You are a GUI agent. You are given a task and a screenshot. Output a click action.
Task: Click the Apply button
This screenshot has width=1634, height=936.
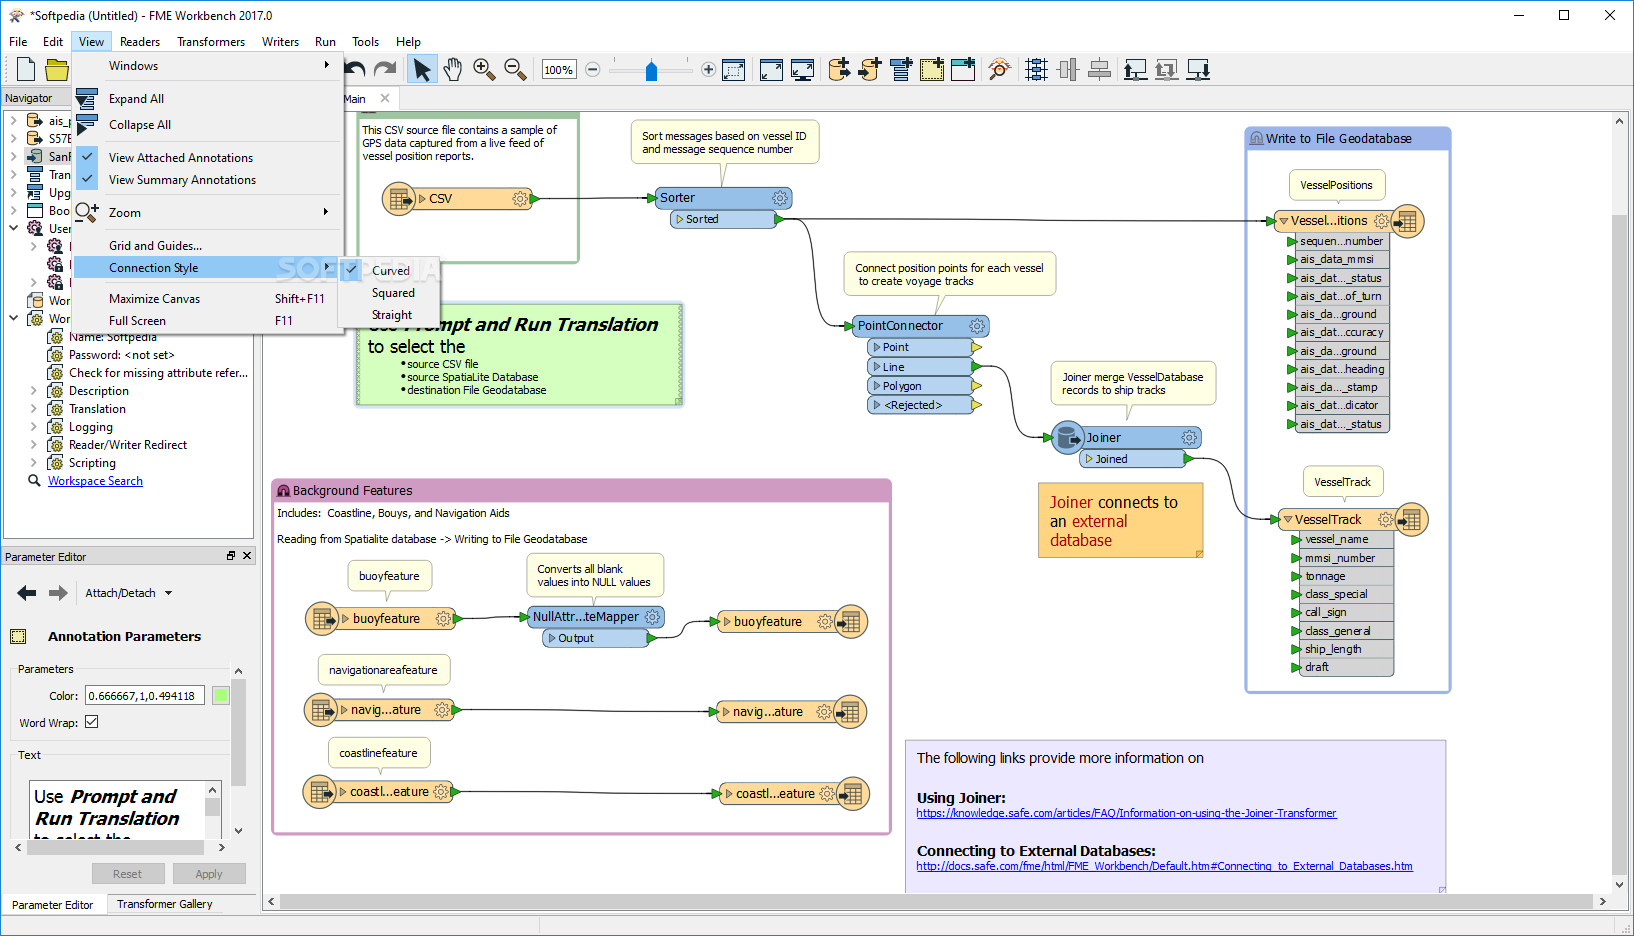pyautogui.click(x=209, y=874)
